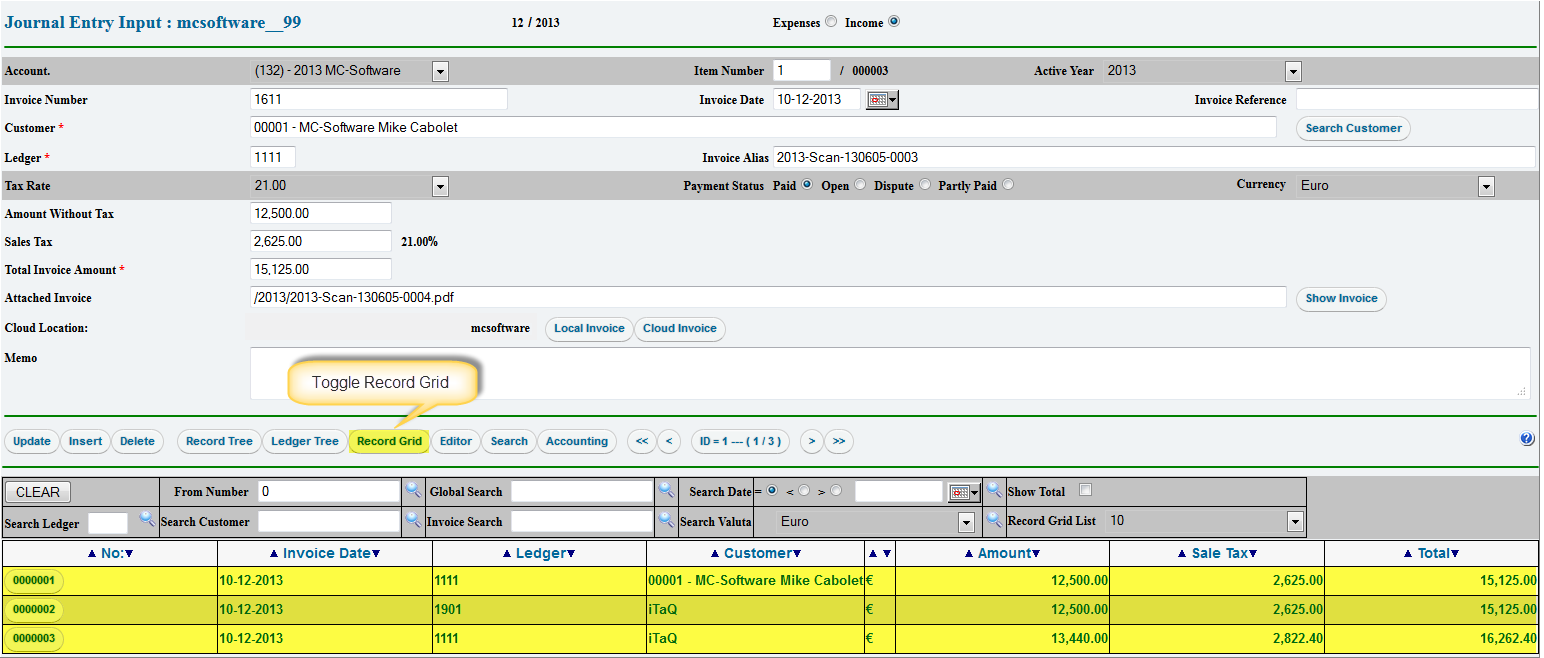Open record 0000002 from the grid

34,609
